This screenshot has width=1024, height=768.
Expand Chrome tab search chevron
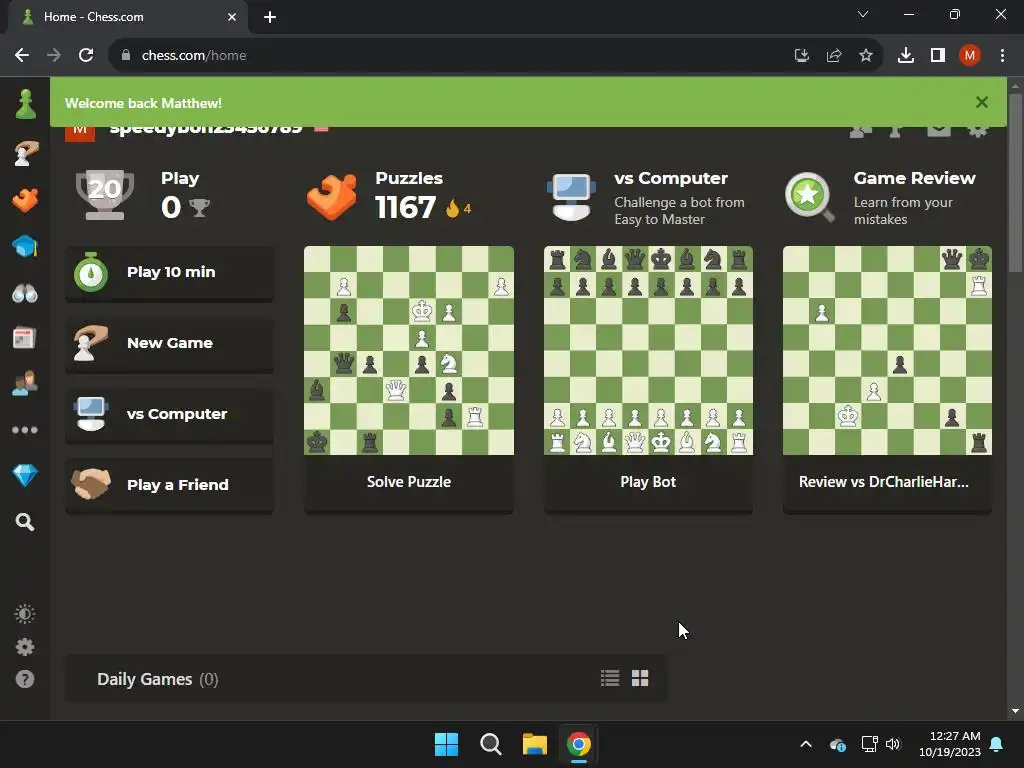(x=863, y=14)
